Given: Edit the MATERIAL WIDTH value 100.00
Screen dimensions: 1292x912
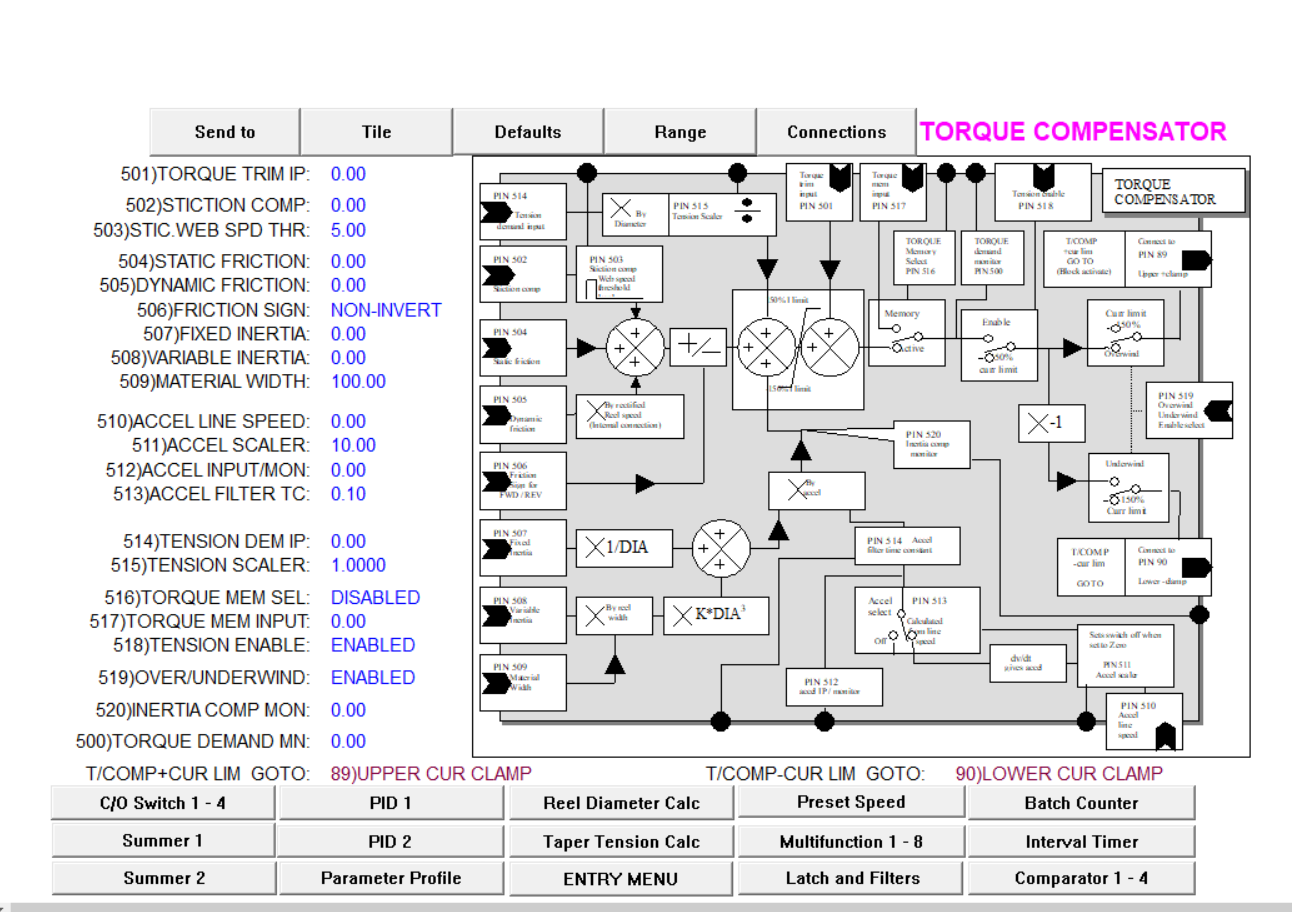Looking at the screenshot, I should tap(358, 382).
